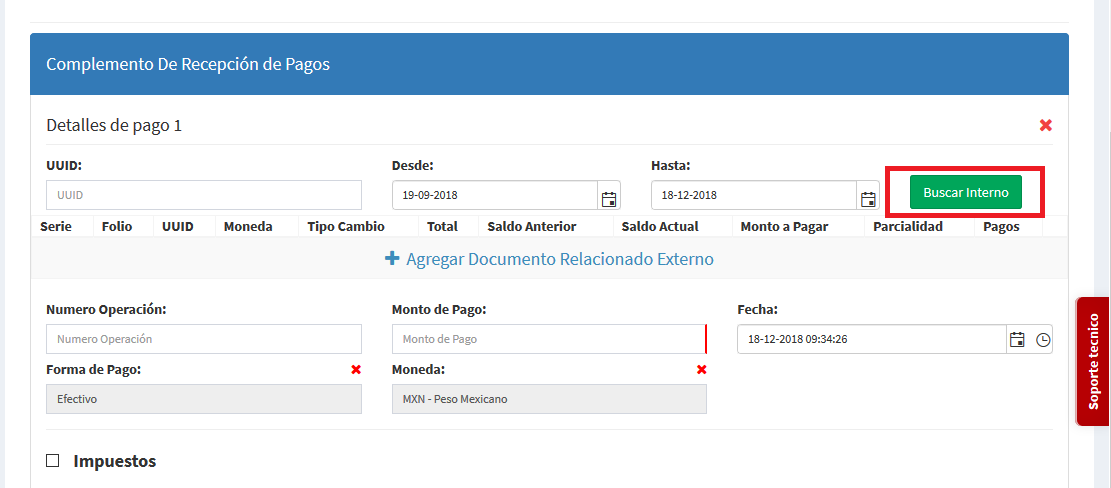Open the Fecha calendar icon
The height and width of the screenshot is (488, 1111).
(x=1017, y=340)
